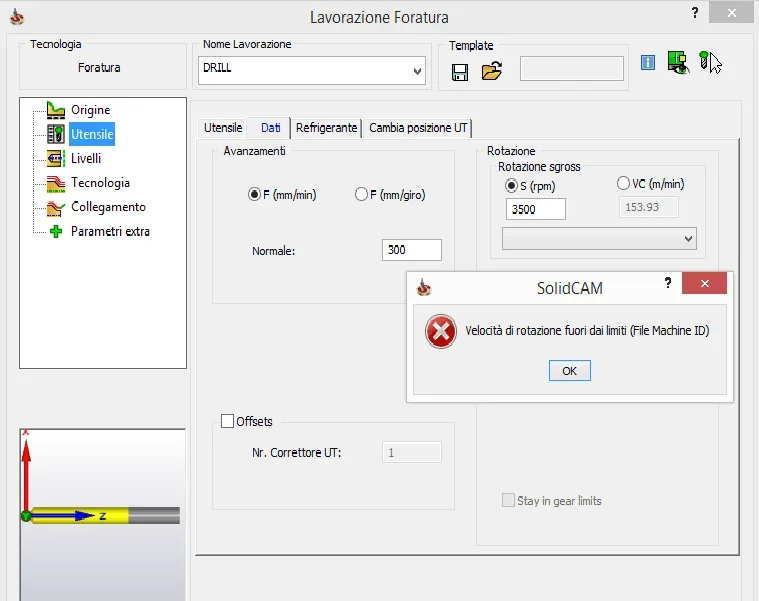Viewport: 759px width, 601px height.
Task: Click the S (rpm) field showing 3500
Action: tap(537, 209)
